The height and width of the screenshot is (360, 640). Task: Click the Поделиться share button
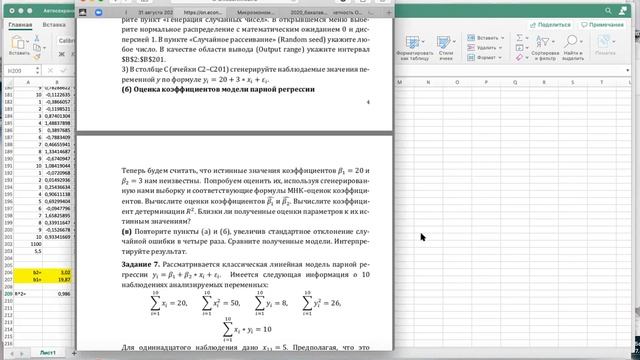(x=550, y=25)
